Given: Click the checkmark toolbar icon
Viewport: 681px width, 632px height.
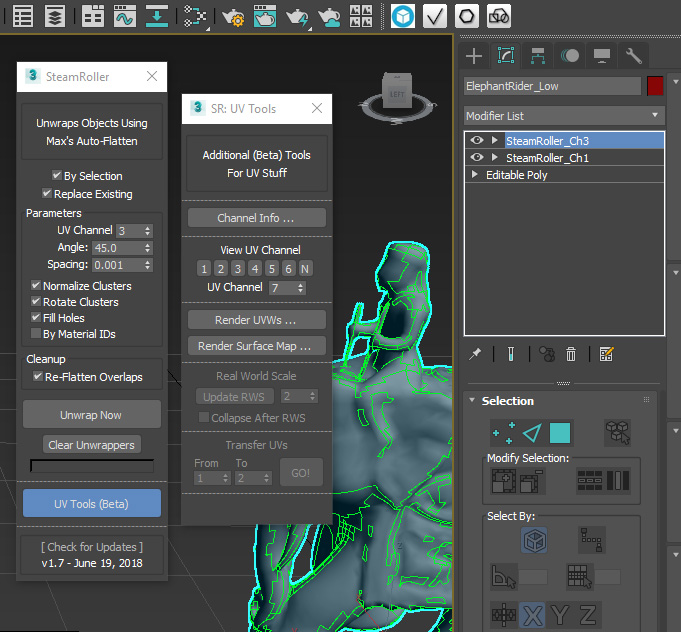Looking at the screenshot, I should click(x=435, y=16).
